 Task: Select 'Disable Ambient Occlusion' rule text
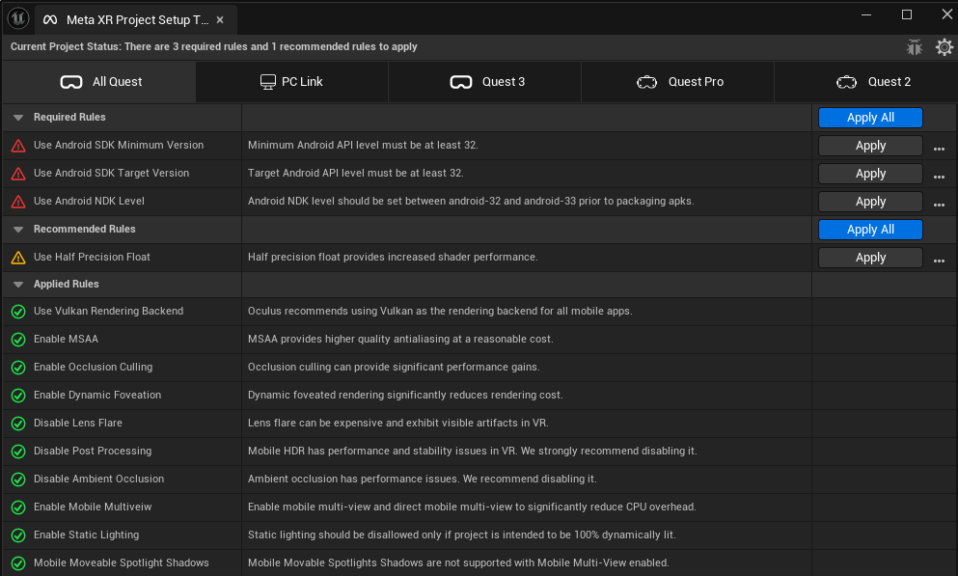(x=98, y=479)
